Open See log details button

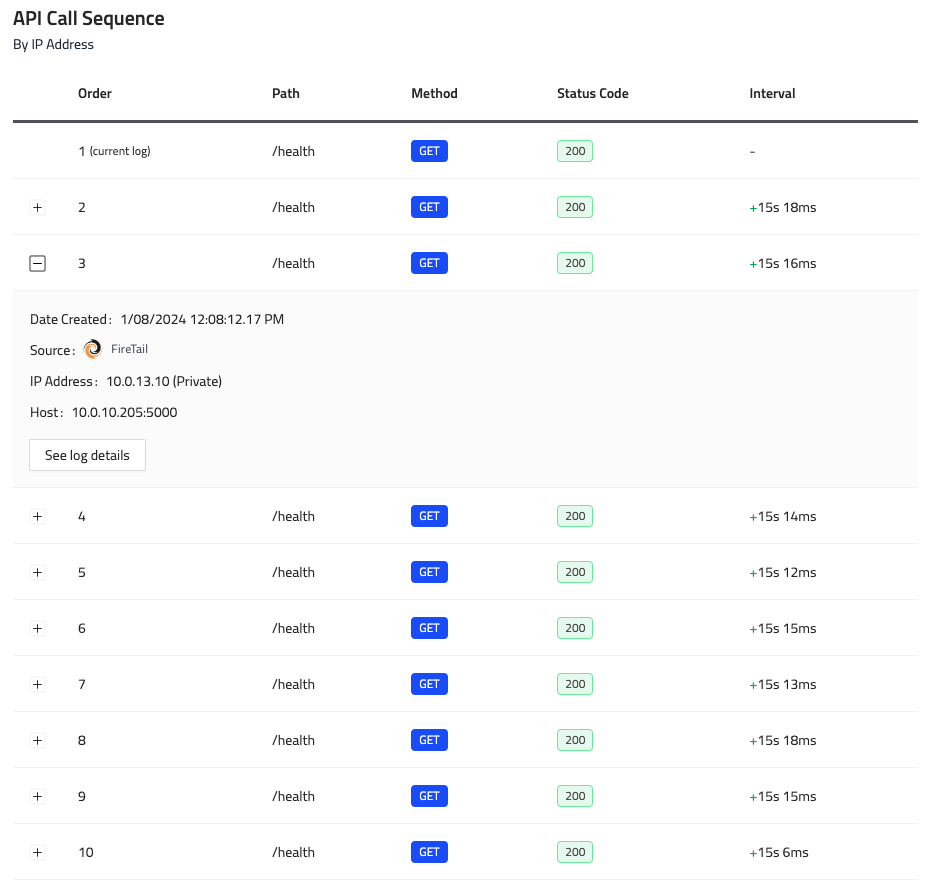tap(87, 455)
